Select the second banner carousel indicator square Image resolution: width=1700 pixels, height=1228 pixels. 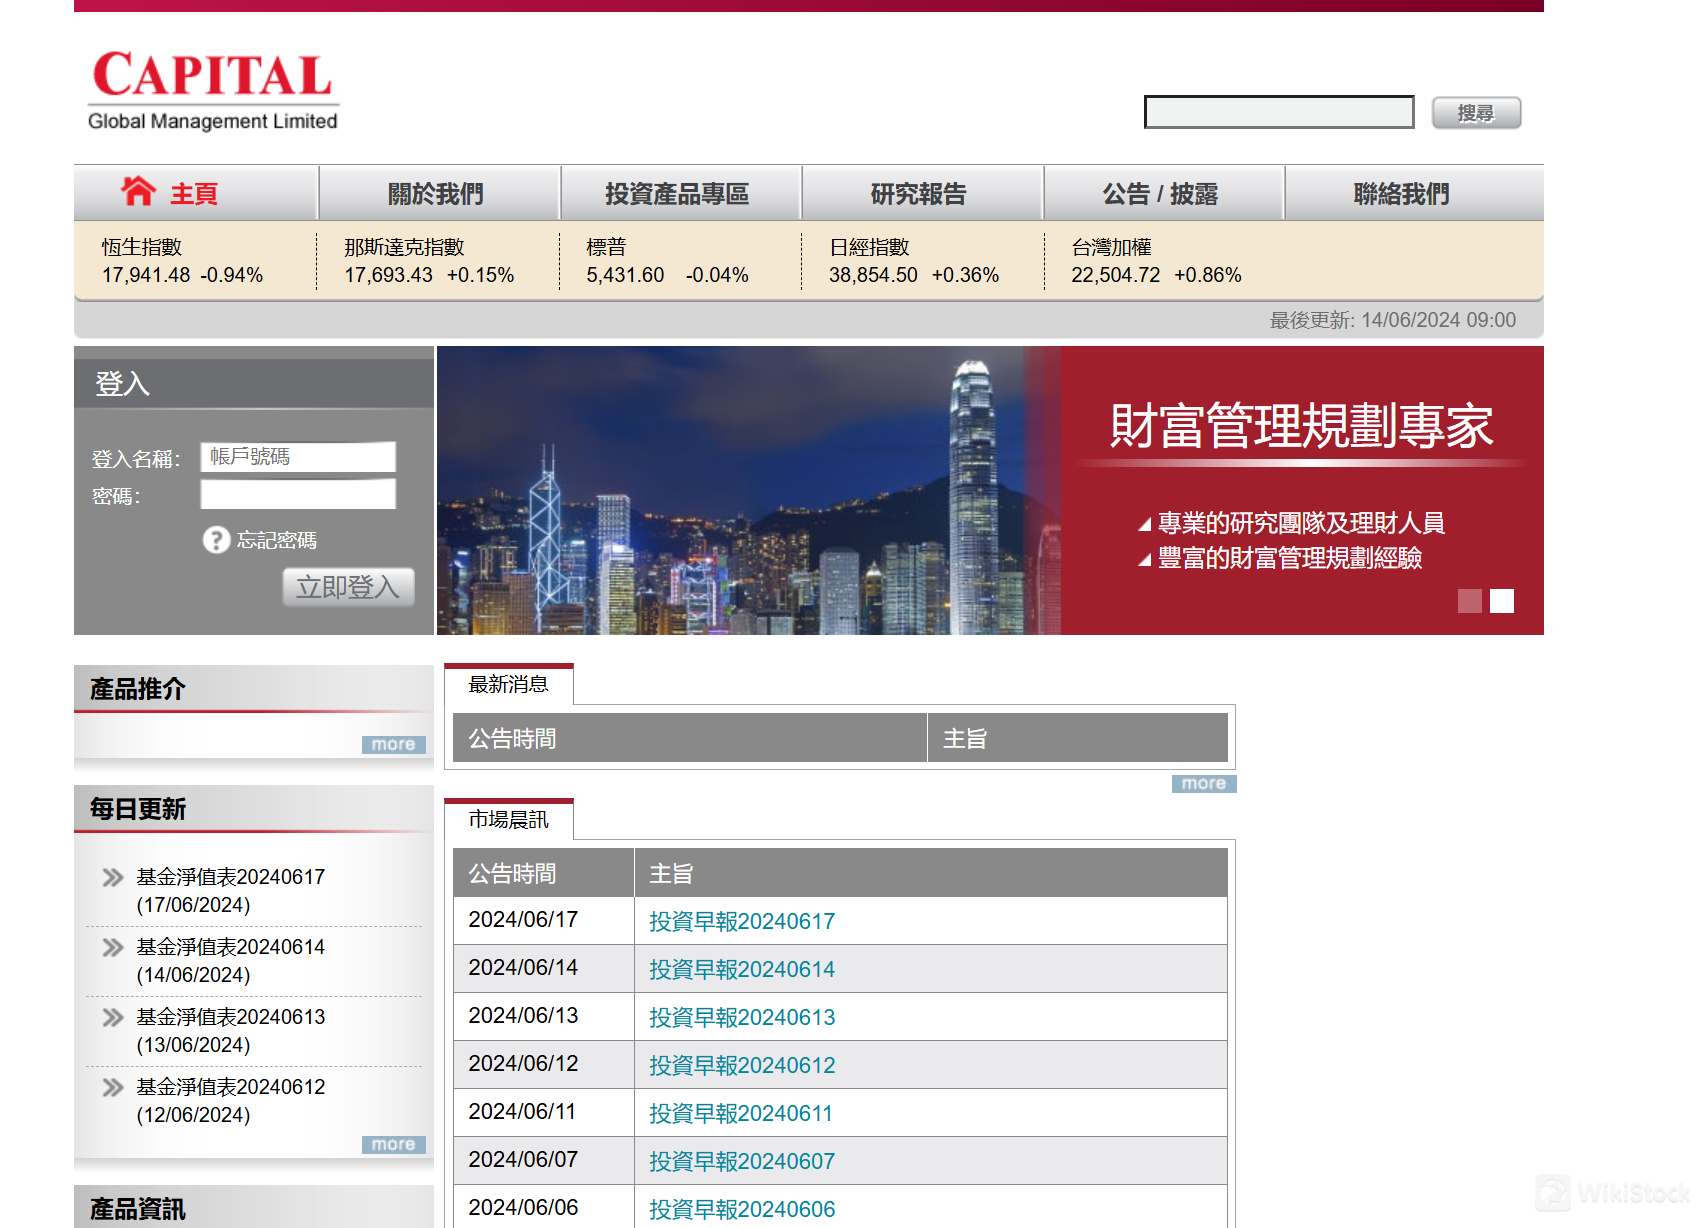(x=1500, y=602)
